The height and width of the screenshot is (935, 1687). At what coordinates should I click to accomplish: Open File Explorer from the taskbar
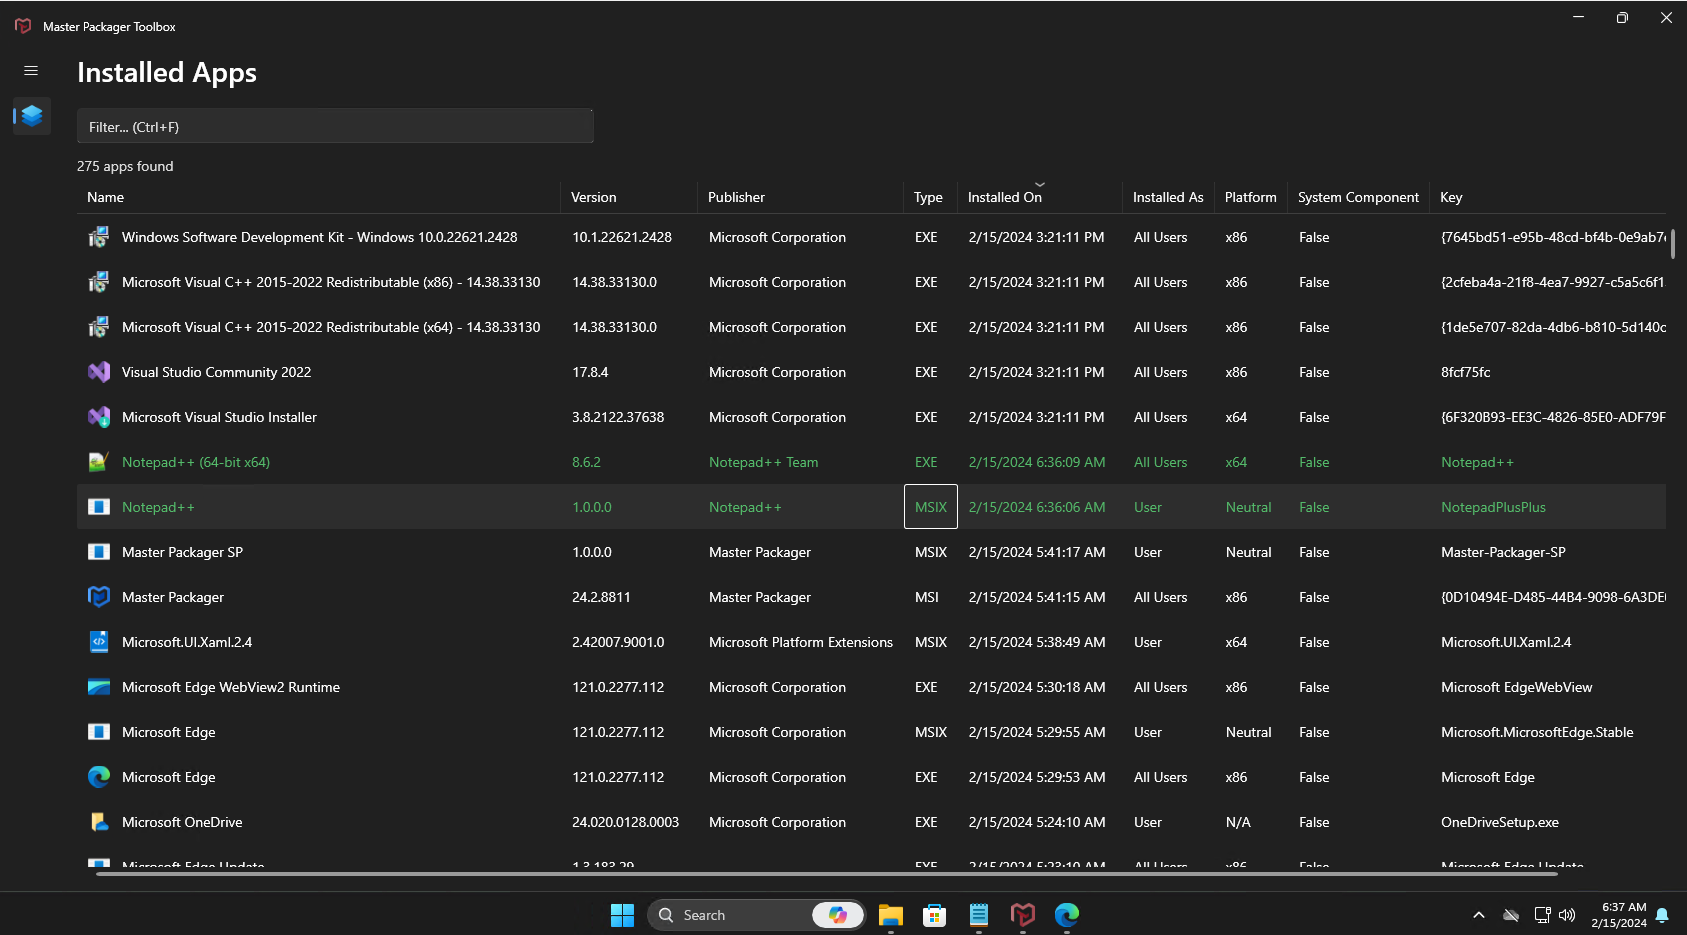[x=891, y=915]
